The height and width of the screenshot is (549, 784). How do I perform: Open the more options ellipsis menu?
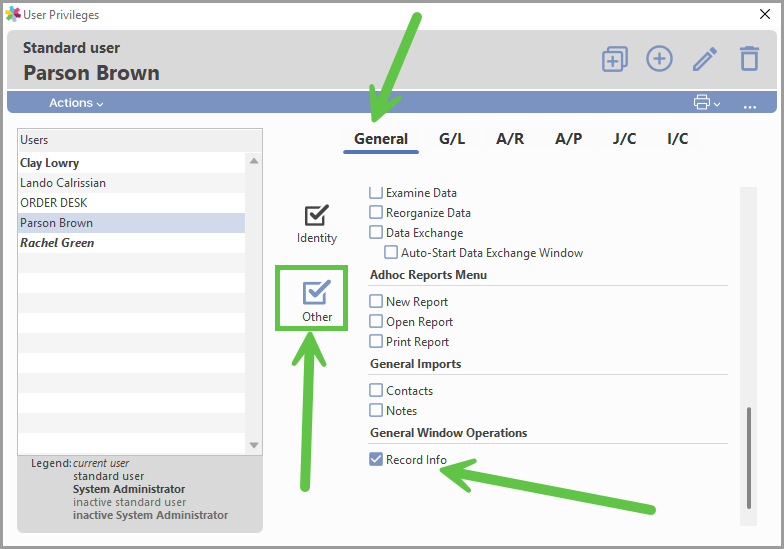(750, 106)
